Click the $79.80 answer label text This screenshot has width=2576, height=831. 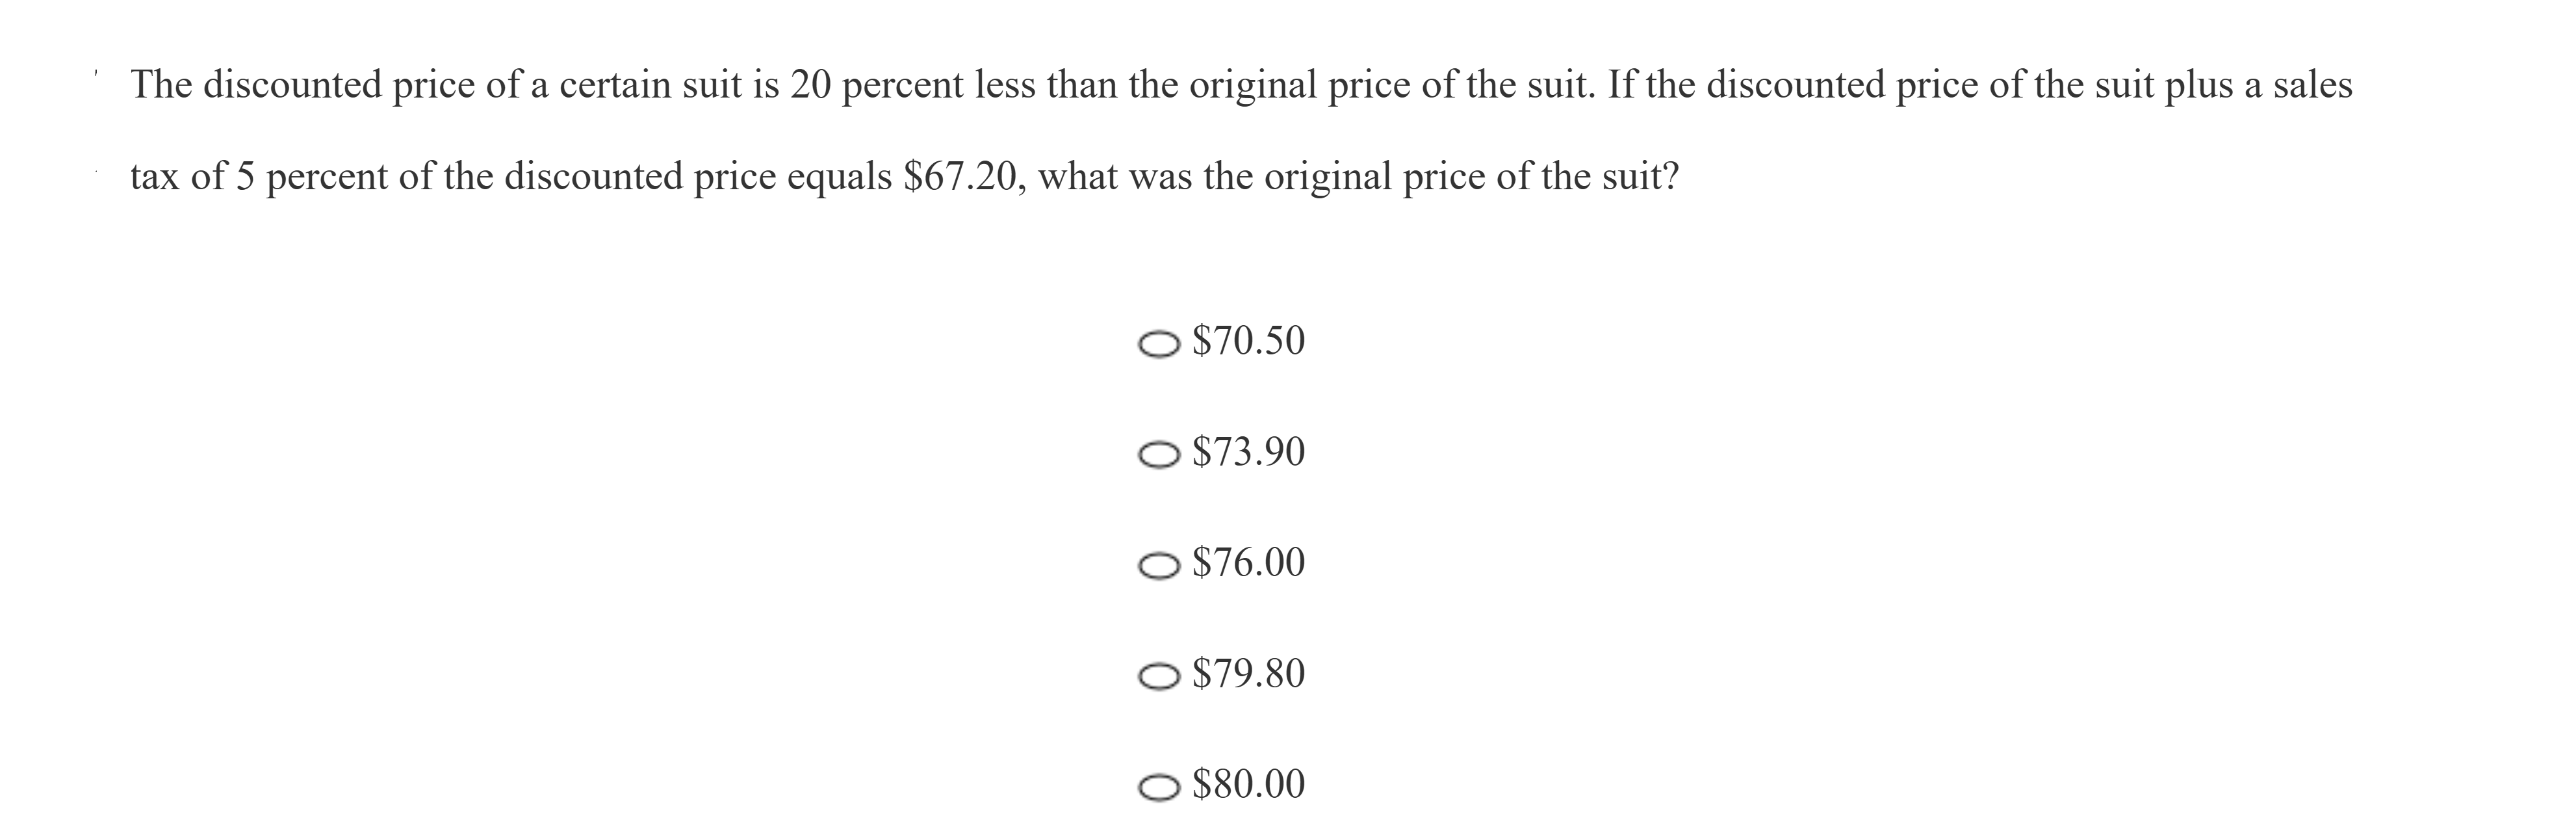tap(1249, 675)
